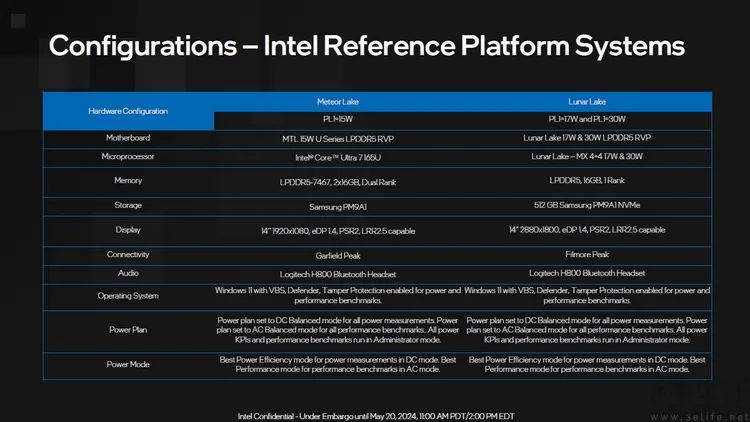
Task: Click the 'Storage' row label
Action: (x=128, y=205)
